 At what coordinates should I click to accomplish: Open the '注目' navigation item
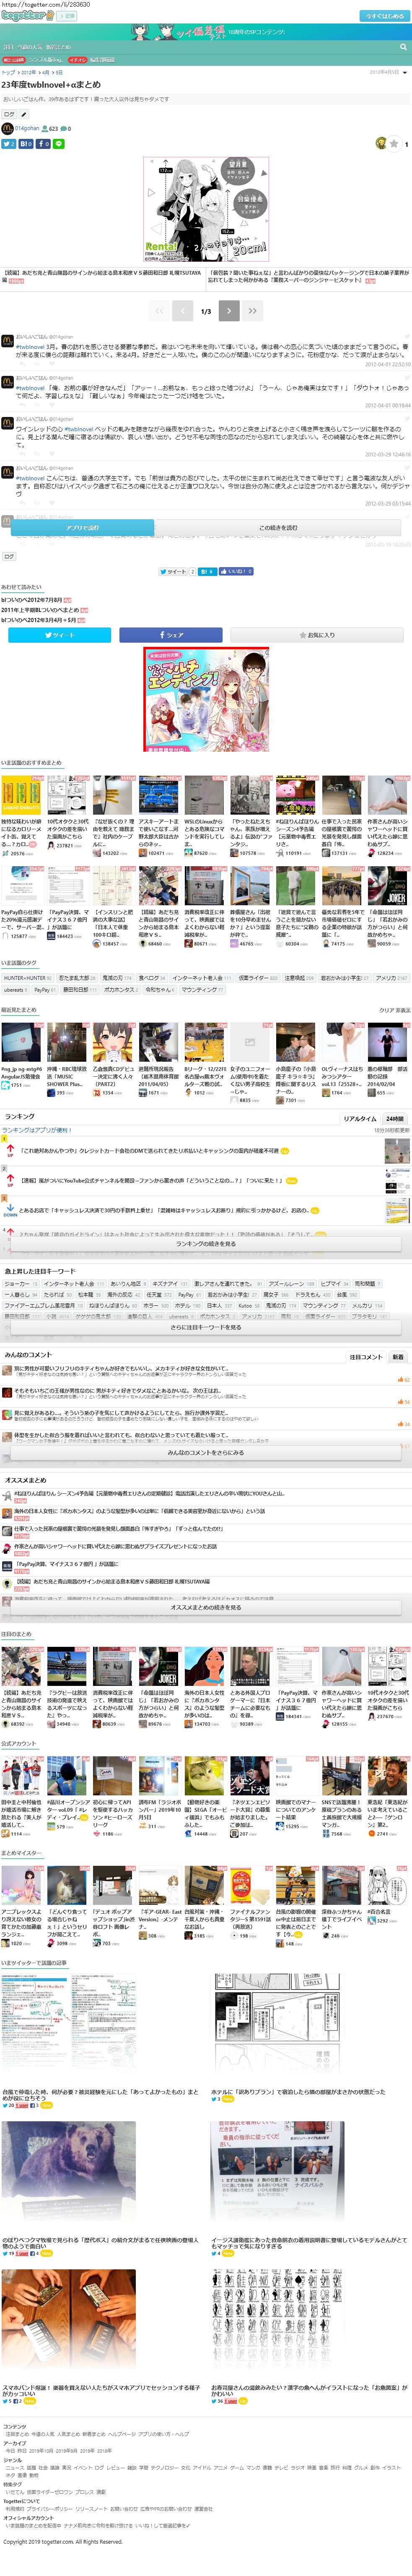point(8,47)
